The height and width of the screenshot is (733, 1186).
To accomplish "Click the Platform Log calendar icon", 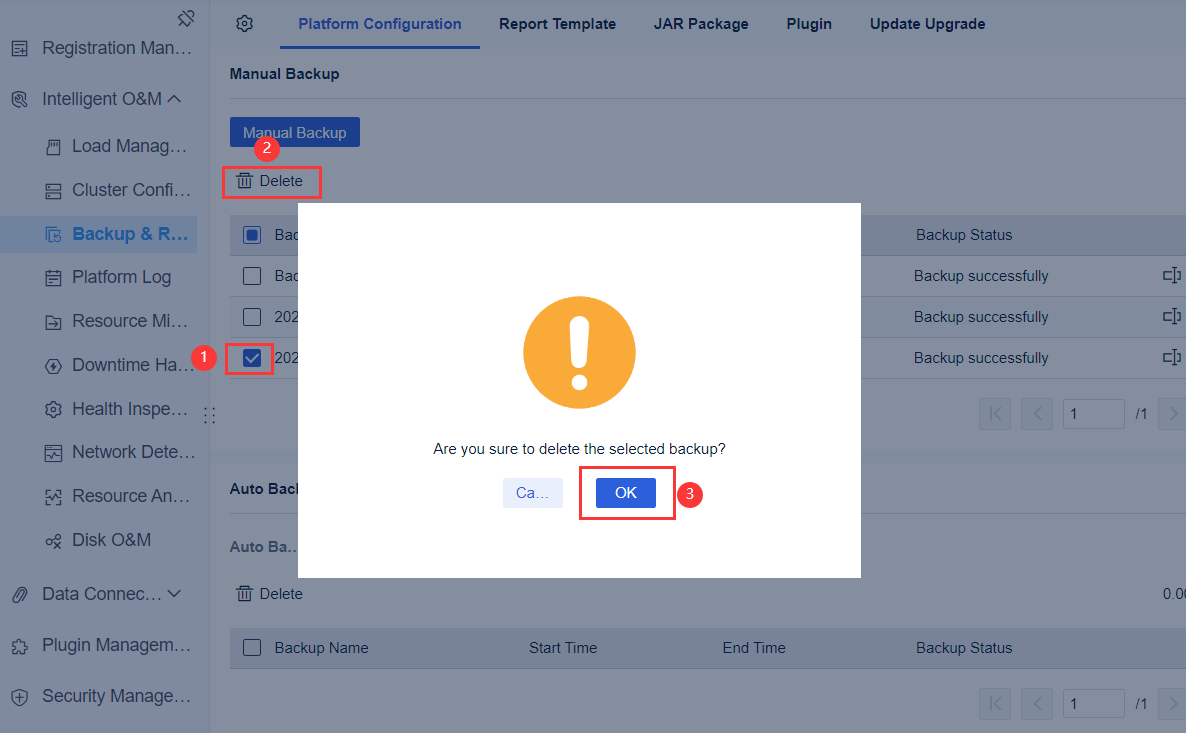I will coord(53,278).
